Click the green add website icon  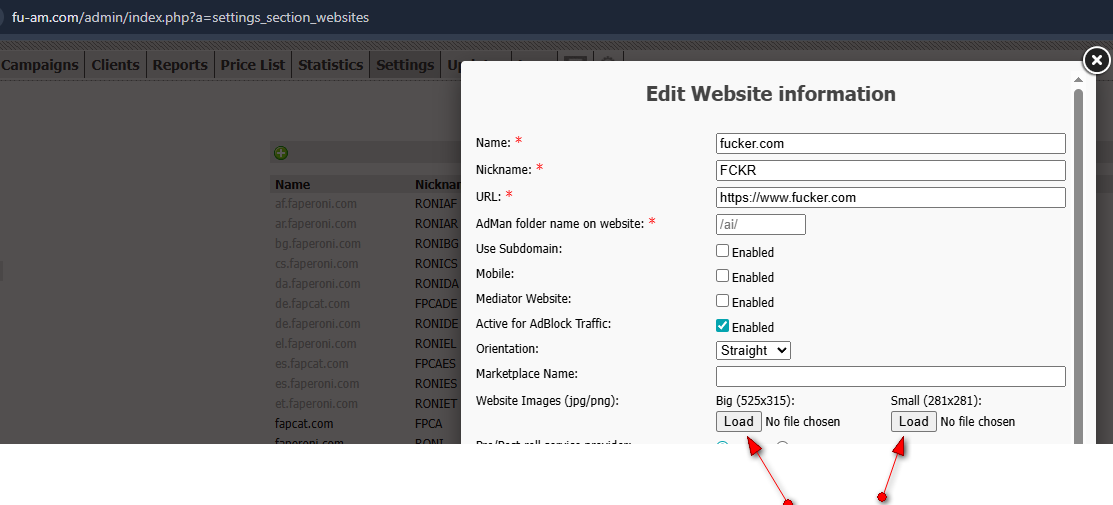(281, 153)
